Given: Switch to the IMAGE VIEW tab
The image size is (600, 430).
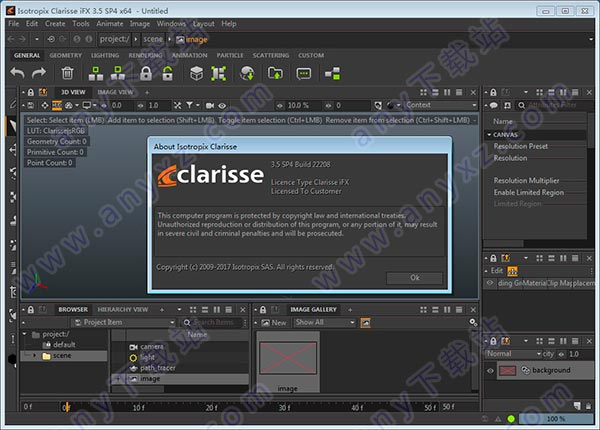Looking at the screenshot, I should click(x=115, y=92).
